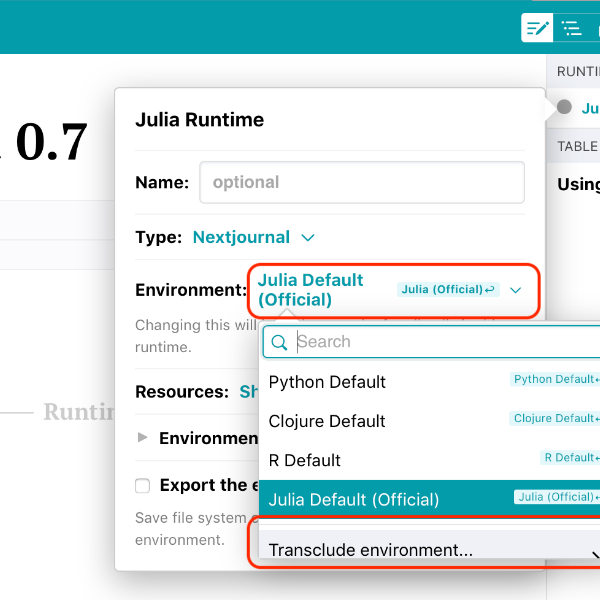Switch to the editor view icon
600x600 pixels.
(537, 28)
